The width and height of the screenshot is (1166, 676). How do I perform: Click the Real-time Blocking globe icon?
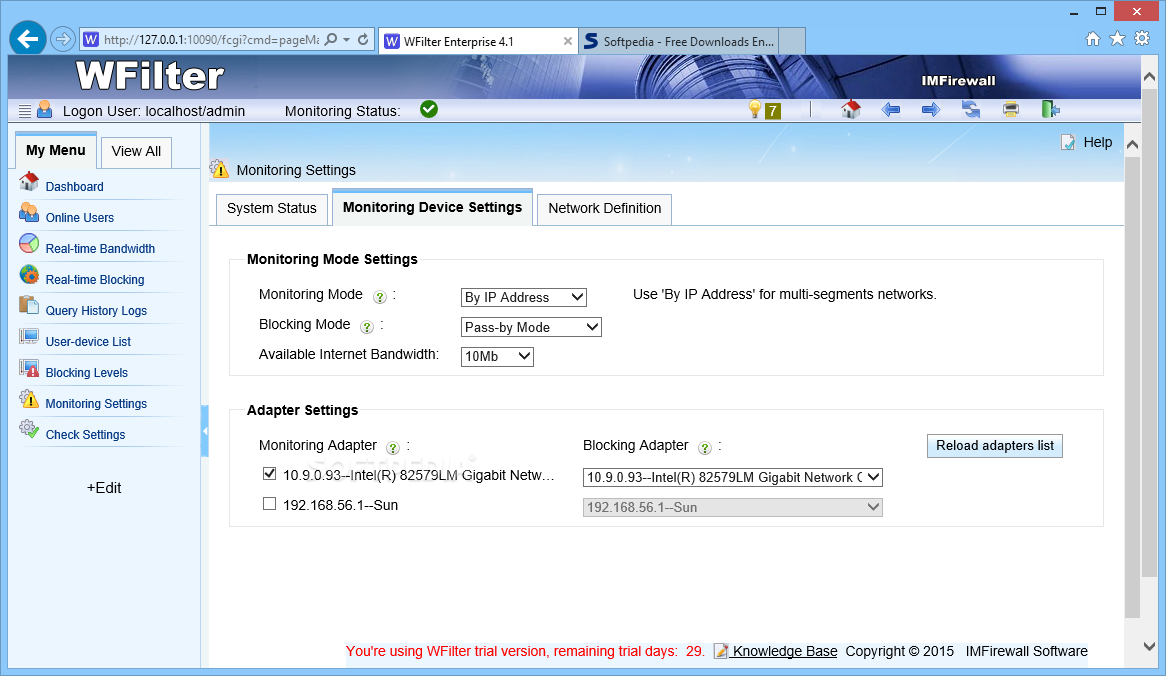(x=29, y=275)
